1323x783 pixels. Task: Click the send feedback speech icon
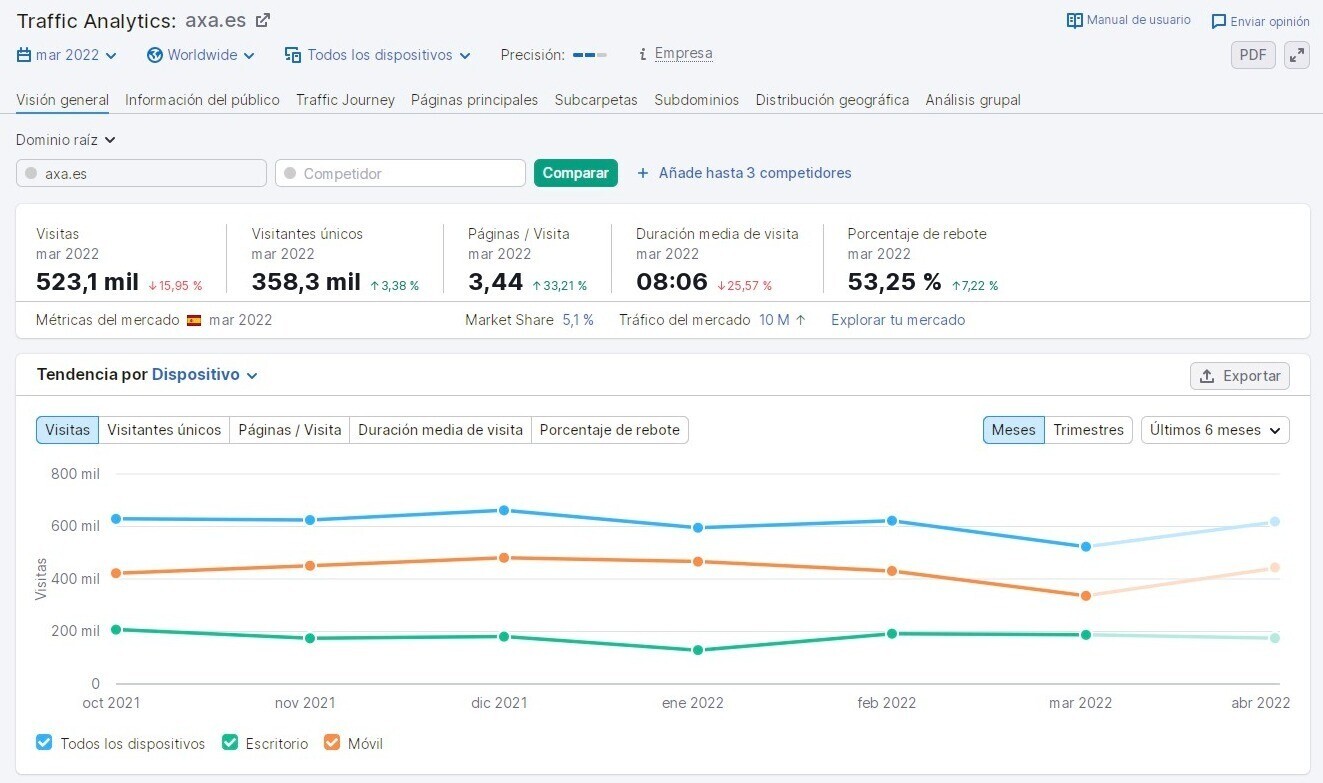[x=1218, y=21]
